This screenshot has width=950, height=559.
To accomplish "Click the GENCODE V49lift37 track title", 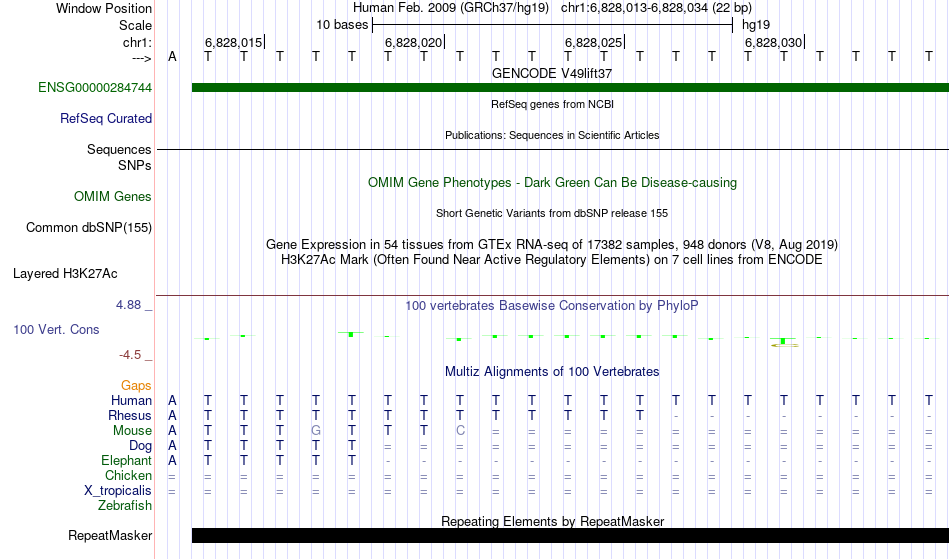I will tap(552, 73).
